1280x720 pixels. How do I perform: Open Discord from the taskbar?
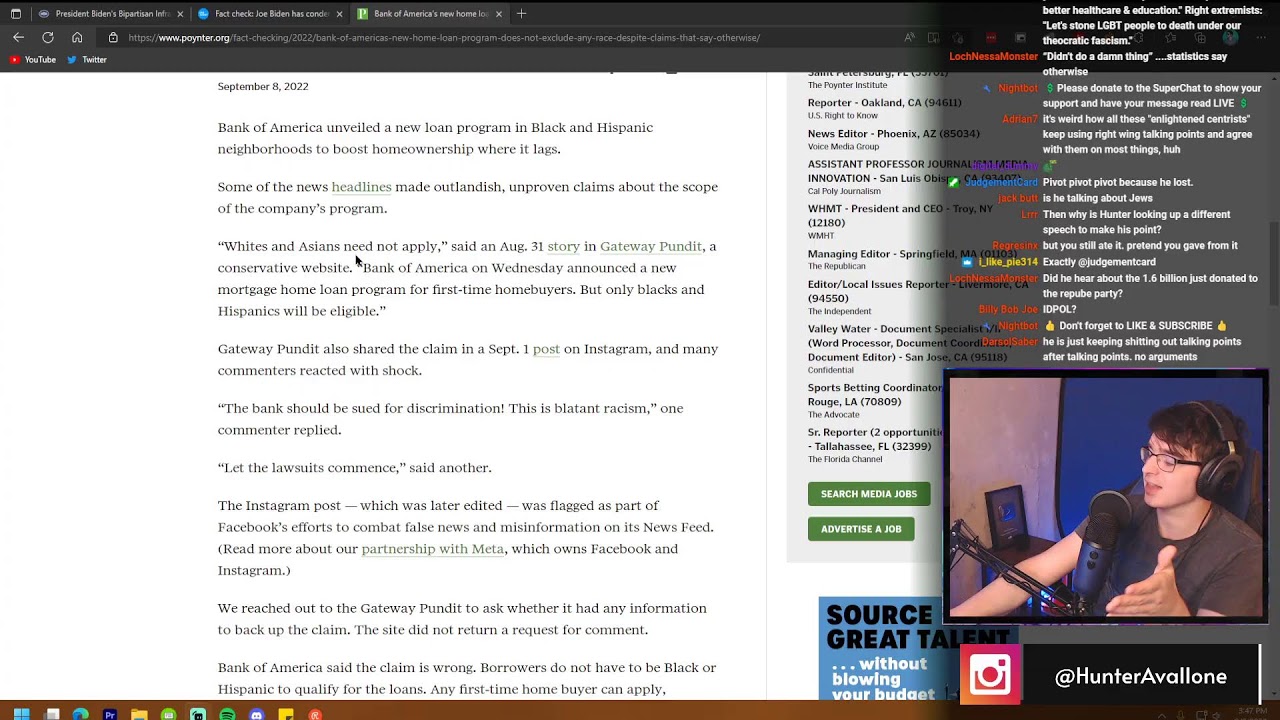pyautogui.click(x=256, y=714)
